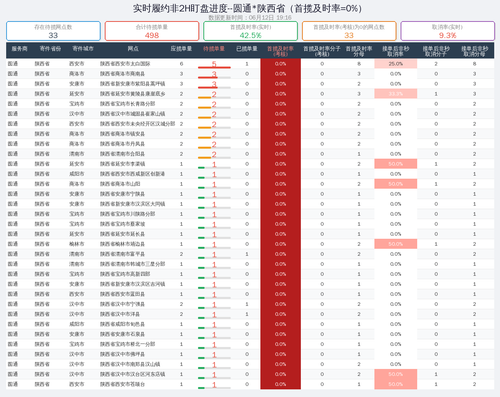
Task: Click the 接单后非秒取消率 column header
Action: point(396,51)
